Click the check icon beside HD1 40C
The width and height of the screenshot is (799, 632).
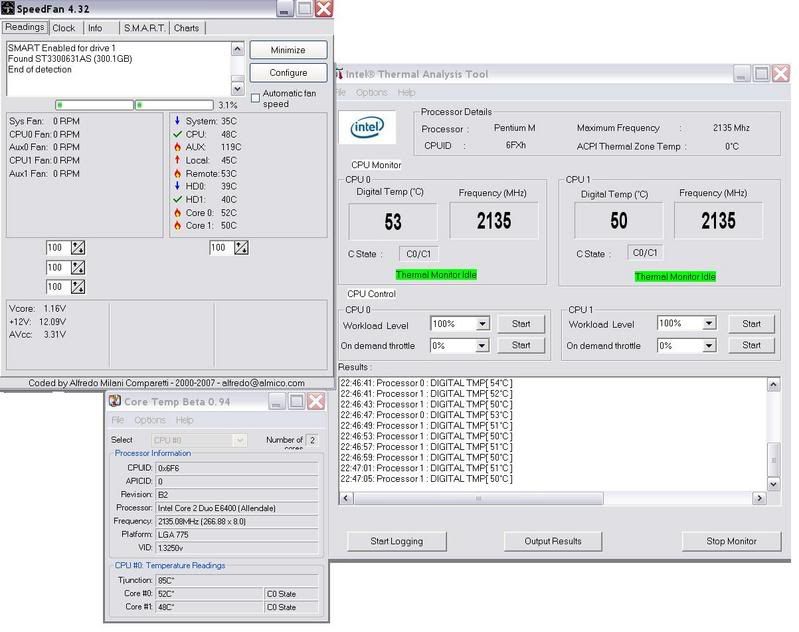pyautogui.click(x=177, y=199)
